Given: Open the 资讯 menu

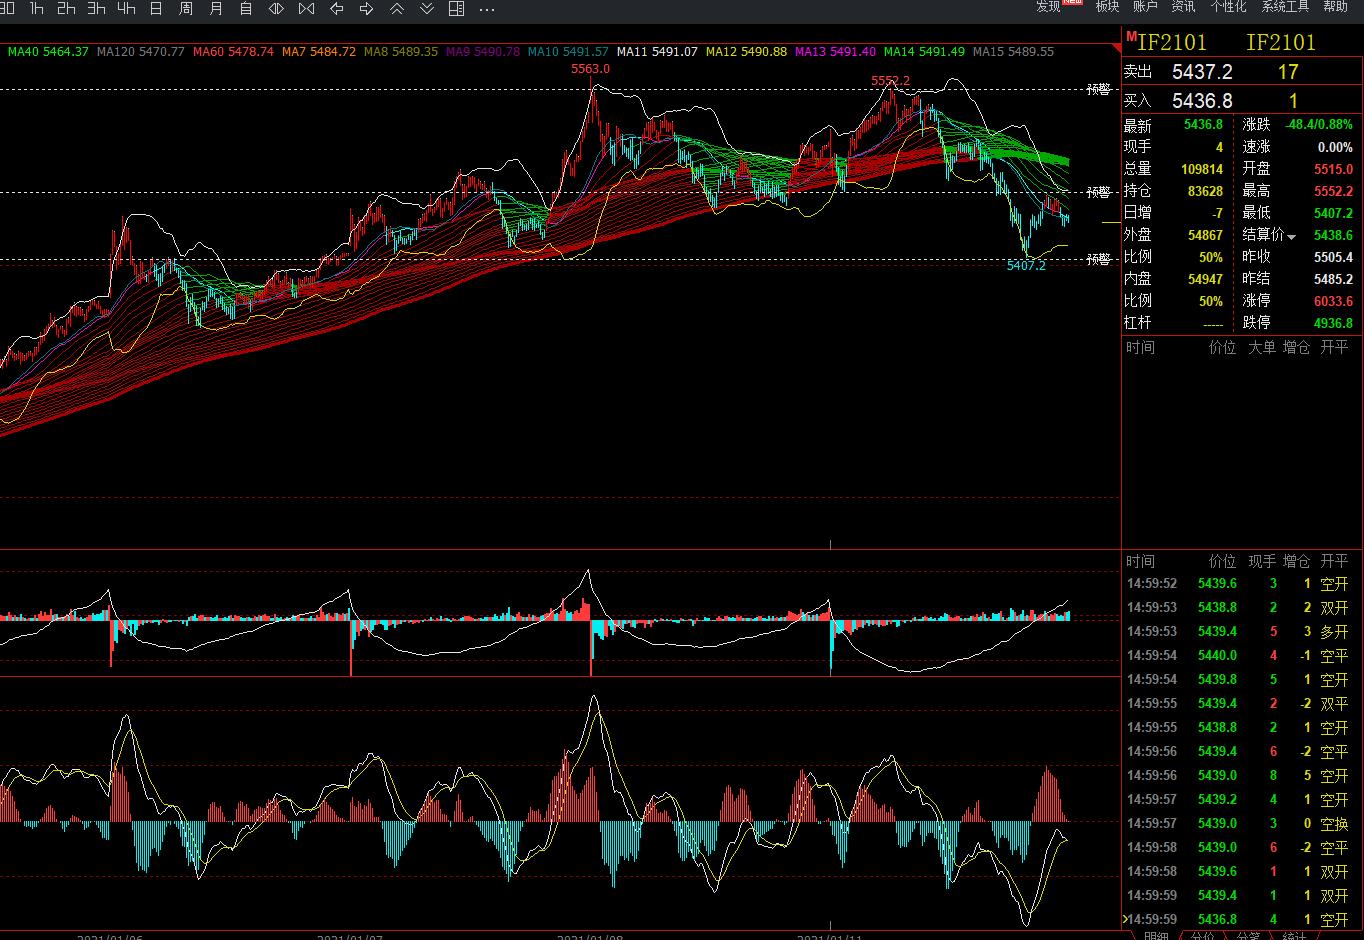Looking at the screenshot, I should 1183,7.
